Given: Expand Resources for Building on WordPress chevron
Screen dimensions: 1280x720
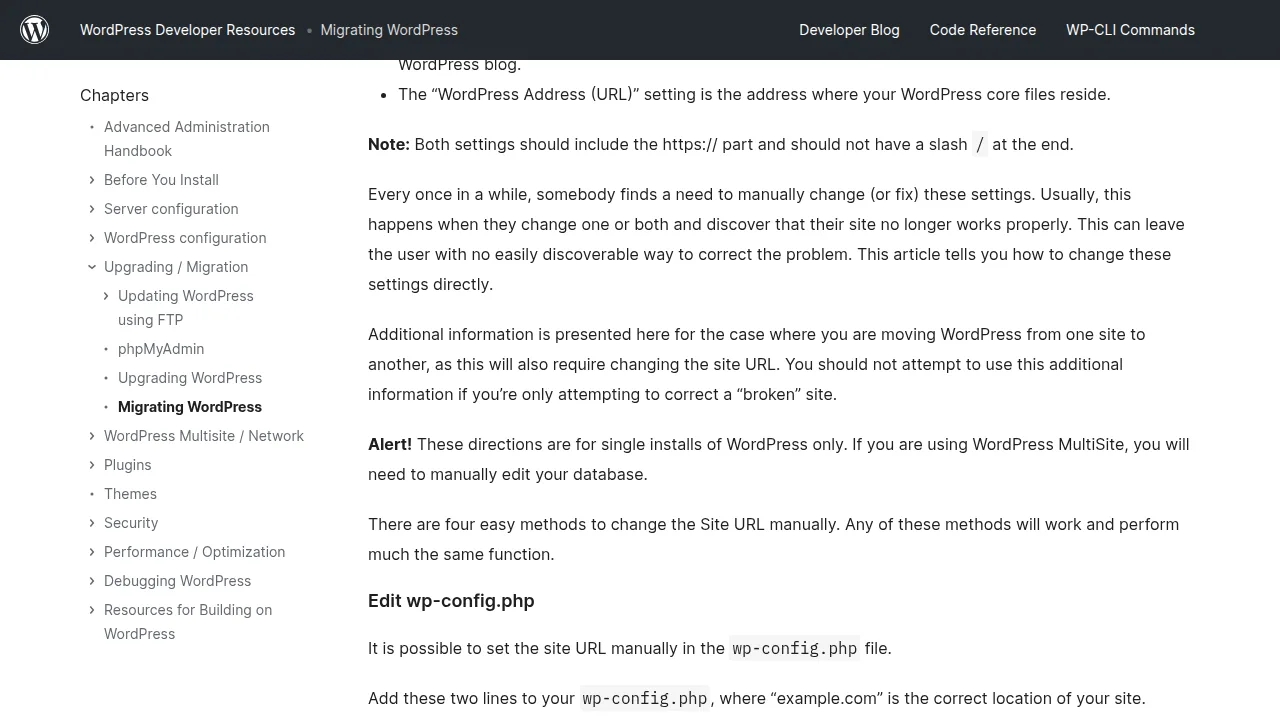Looking at the screenshot, I should (x=92, y=610).
